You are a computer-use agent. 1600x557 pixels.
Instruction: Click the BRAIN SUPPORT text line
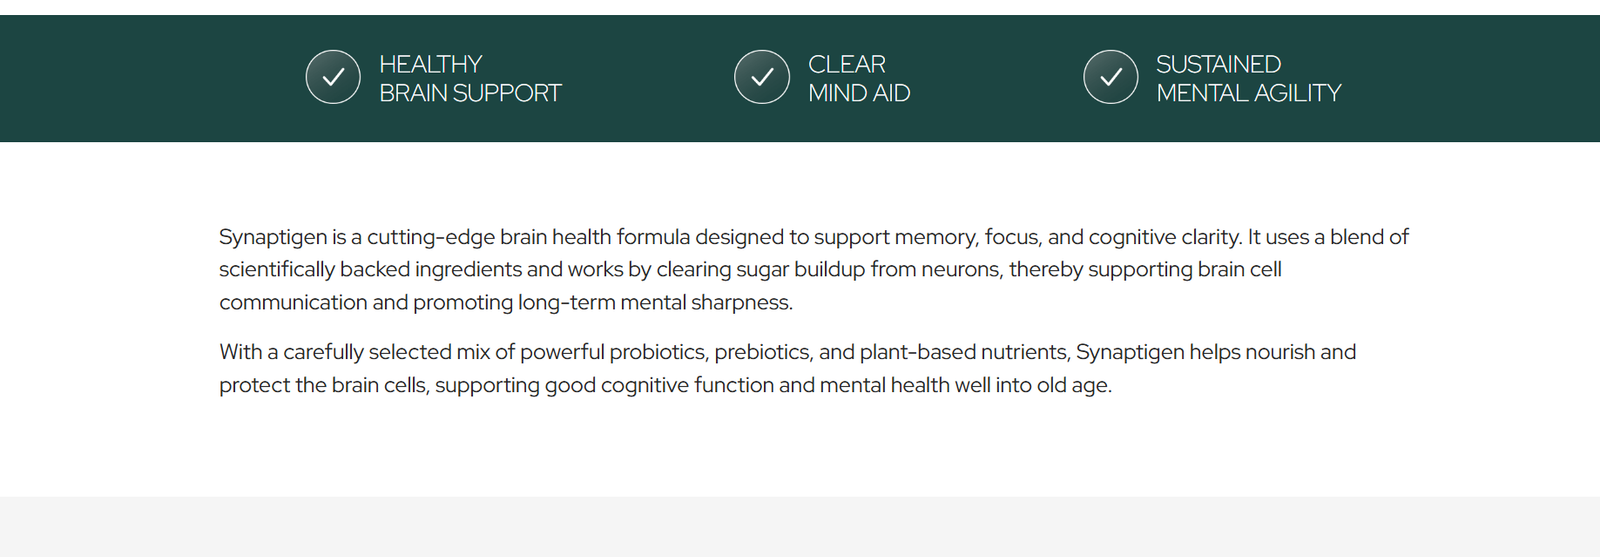coord(470,93)
